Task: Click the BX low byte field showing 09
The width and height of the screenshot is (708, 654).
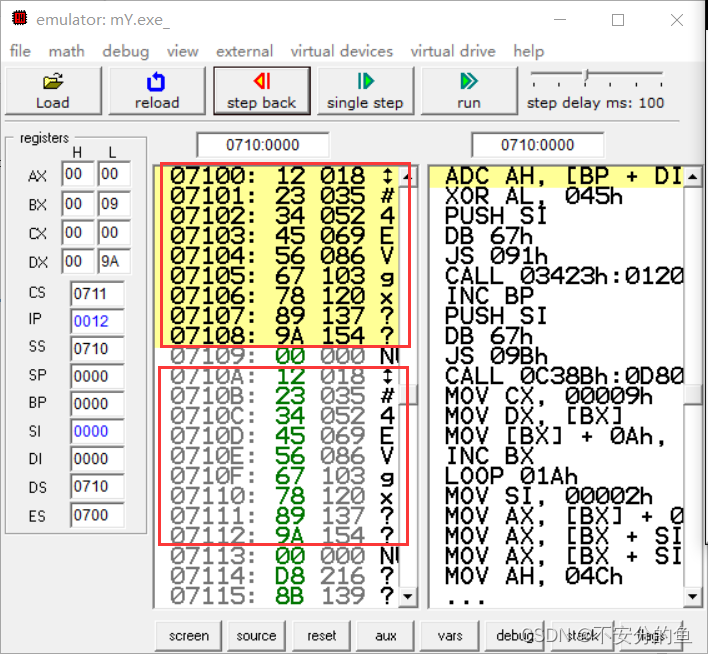Action: coord(114,204)
